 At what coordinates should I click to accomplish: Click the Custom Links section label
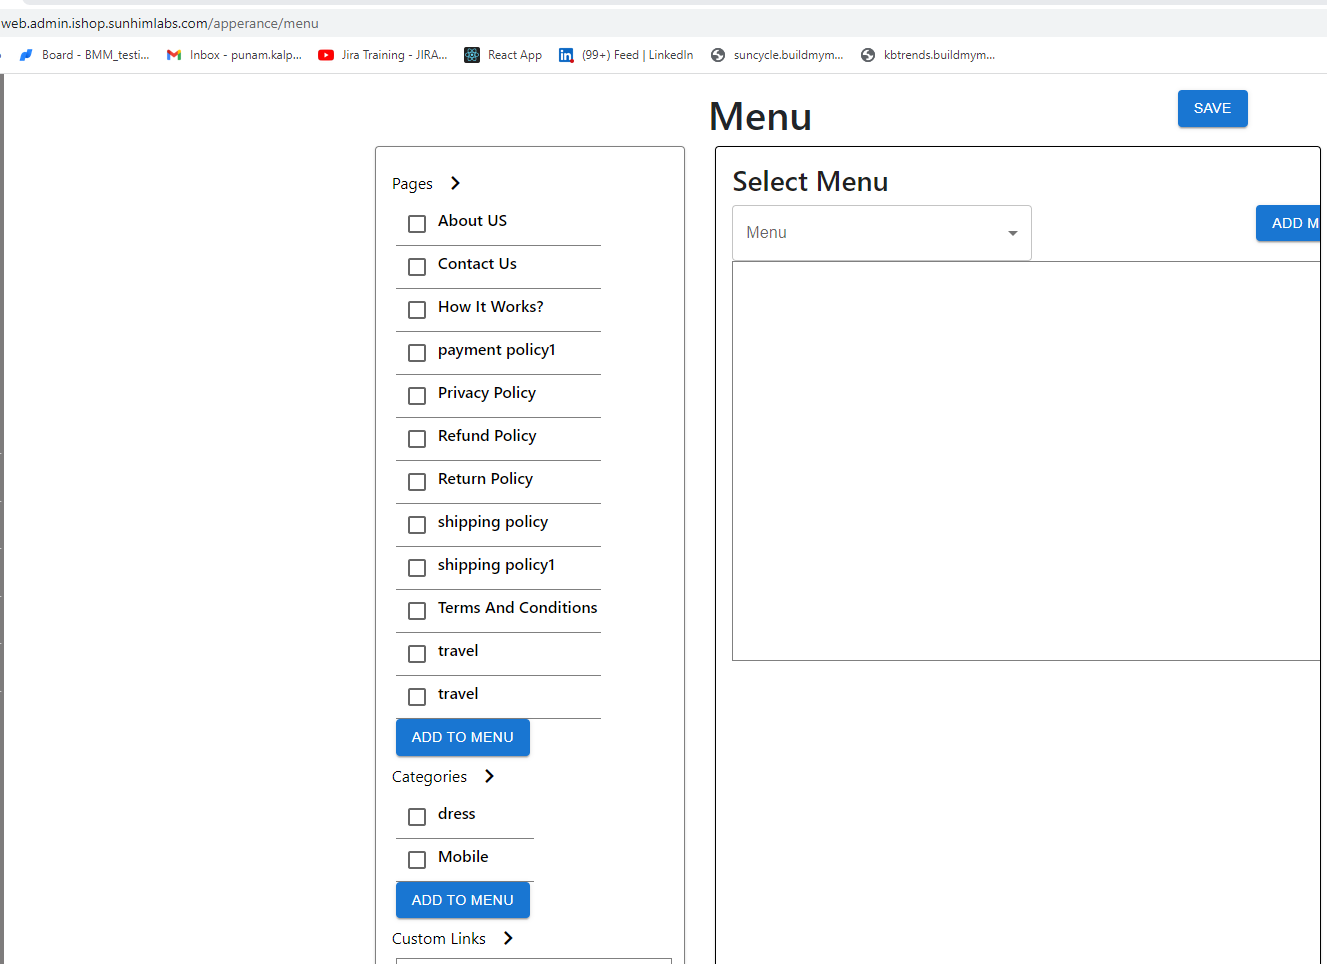(439, 939)
